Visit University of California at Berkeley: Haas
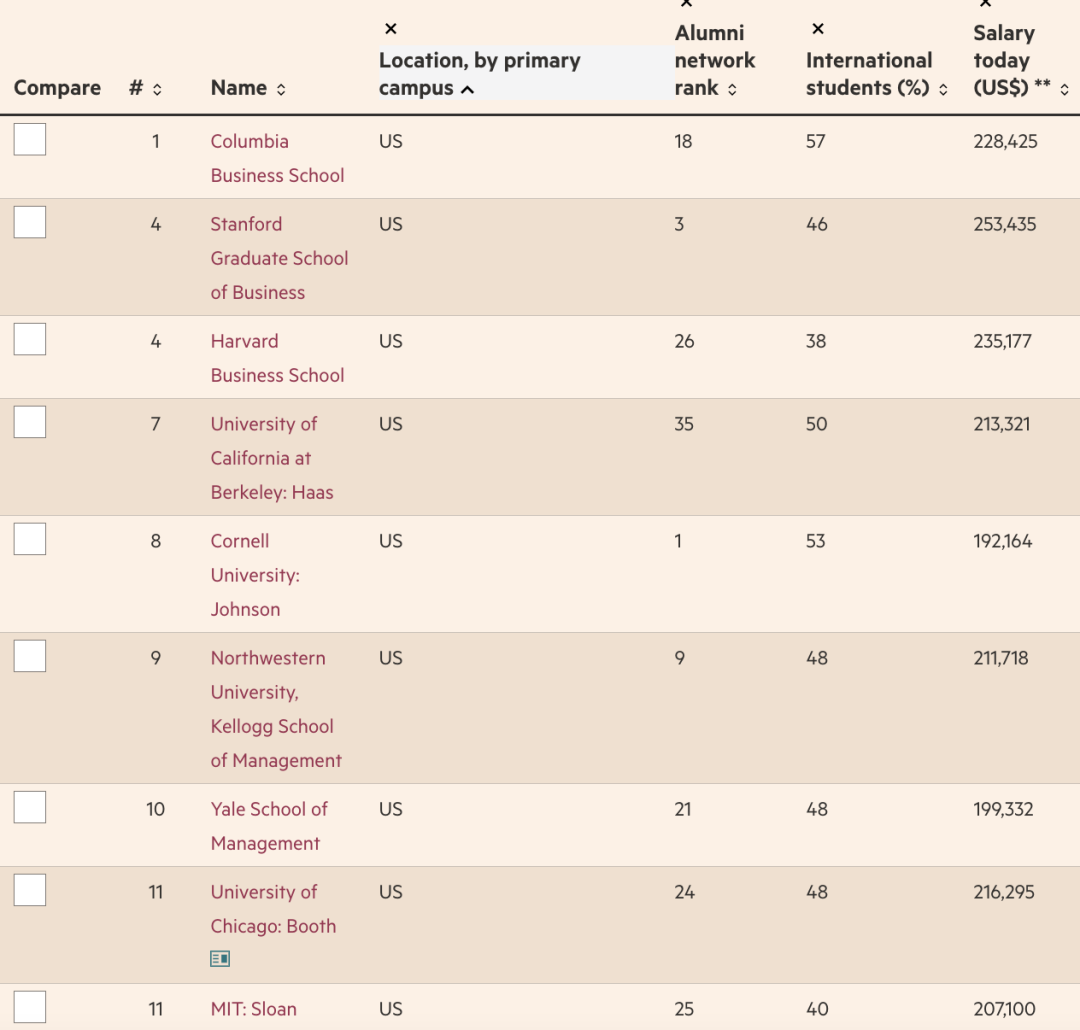The height and width of the screenshot is (1030, 1080). (271, 458)
